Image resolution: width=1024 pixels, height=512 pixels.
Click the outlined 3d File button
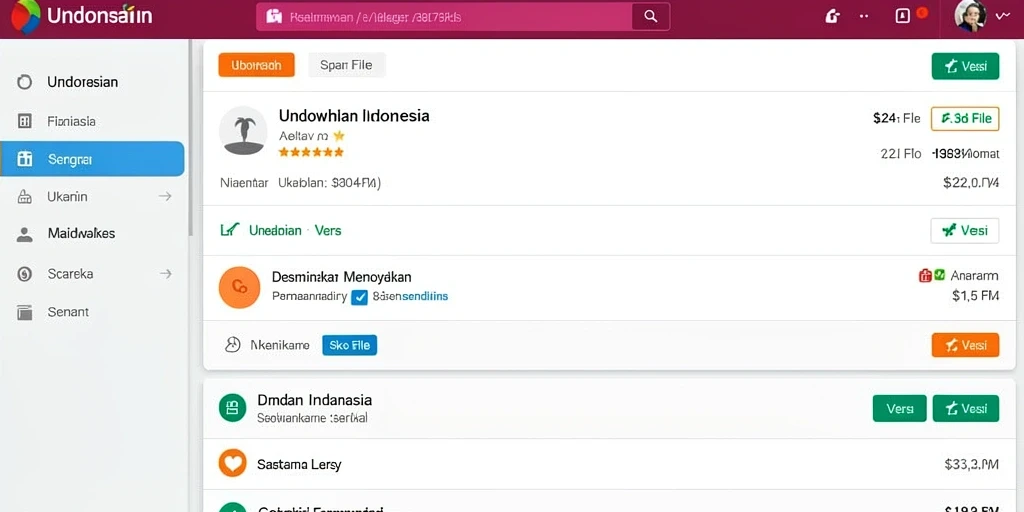point(965,118)
